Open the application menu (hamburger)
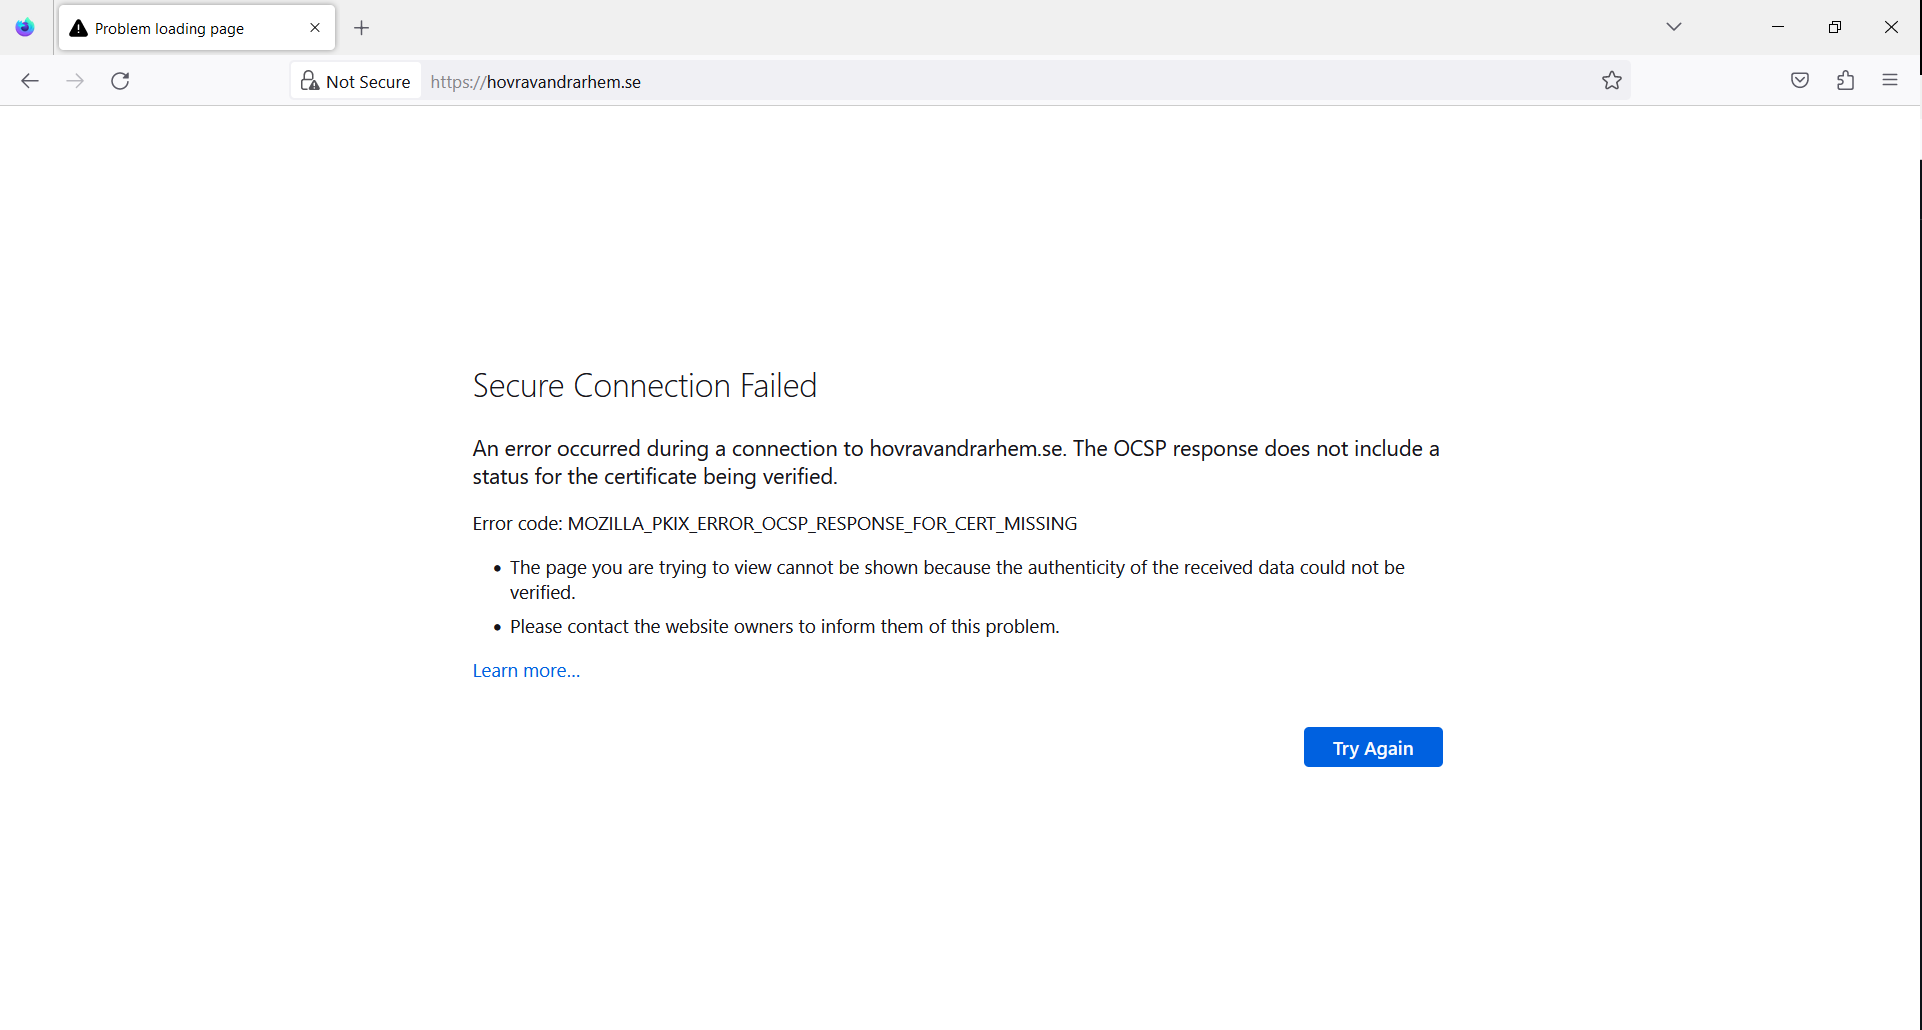The width and height of the screenshot is (1922, 1030). [1891, 80]
